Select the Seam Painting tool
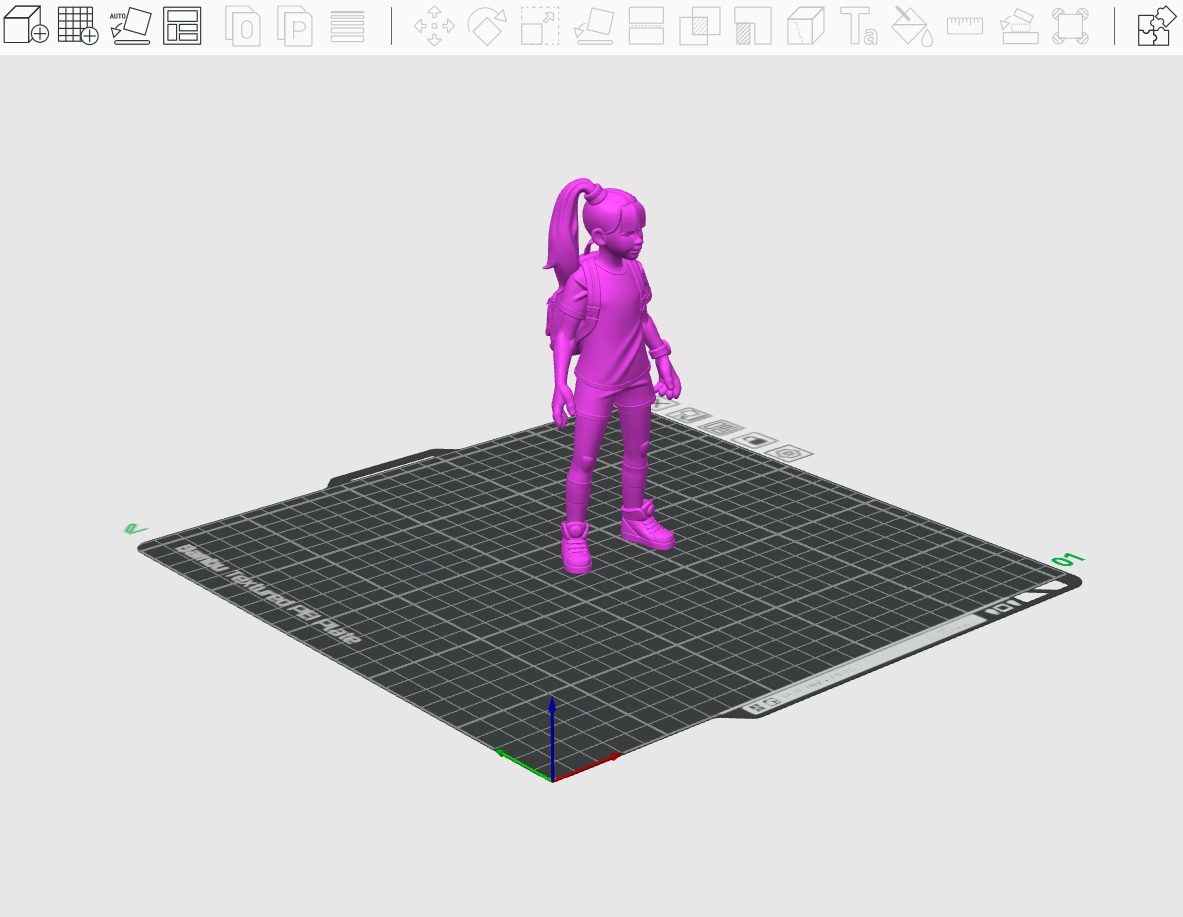This screenshot has height=917, width=1183. pos(806,25)
